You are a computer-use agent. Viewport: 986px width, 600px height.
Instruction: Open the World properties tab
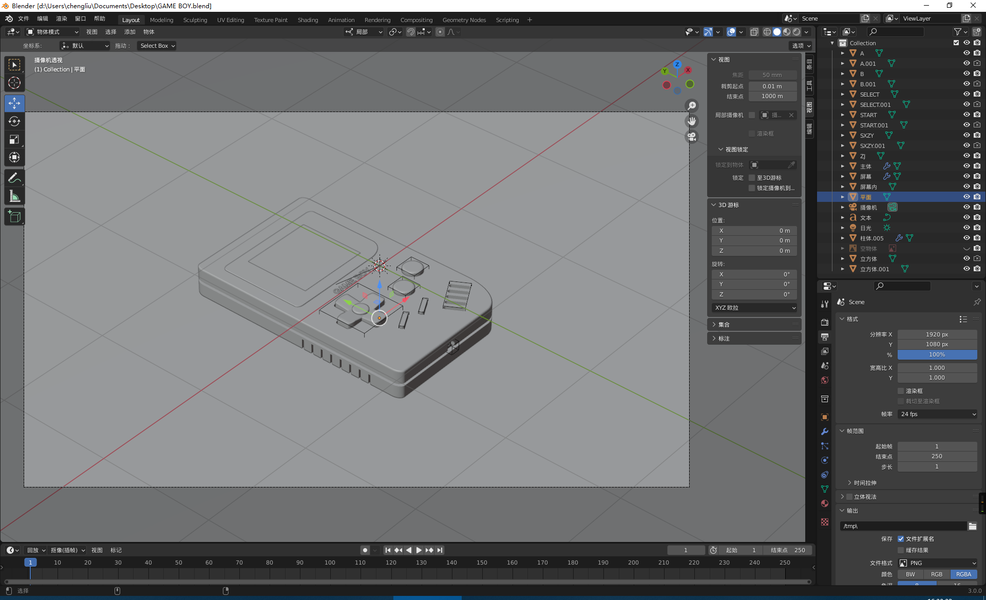pos(824,381)
